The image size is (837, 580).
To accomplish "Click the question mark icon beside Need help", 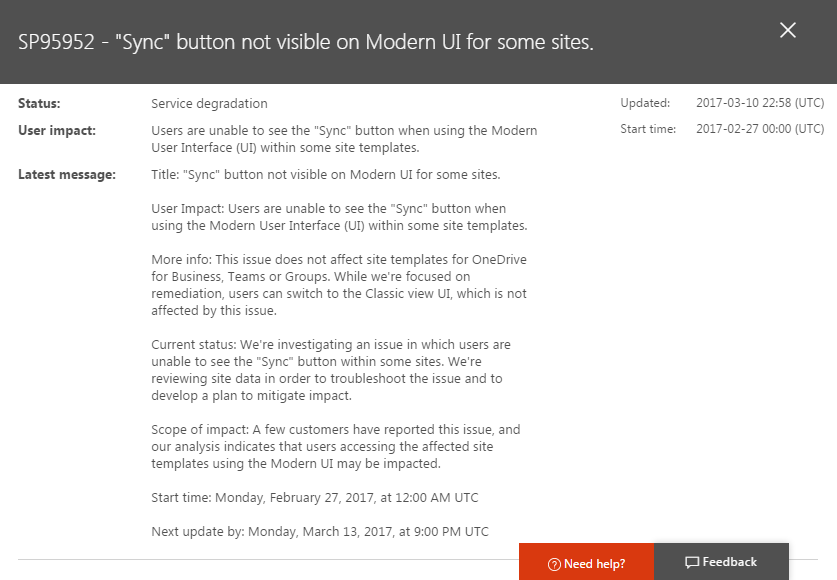I will coord(554,564).
